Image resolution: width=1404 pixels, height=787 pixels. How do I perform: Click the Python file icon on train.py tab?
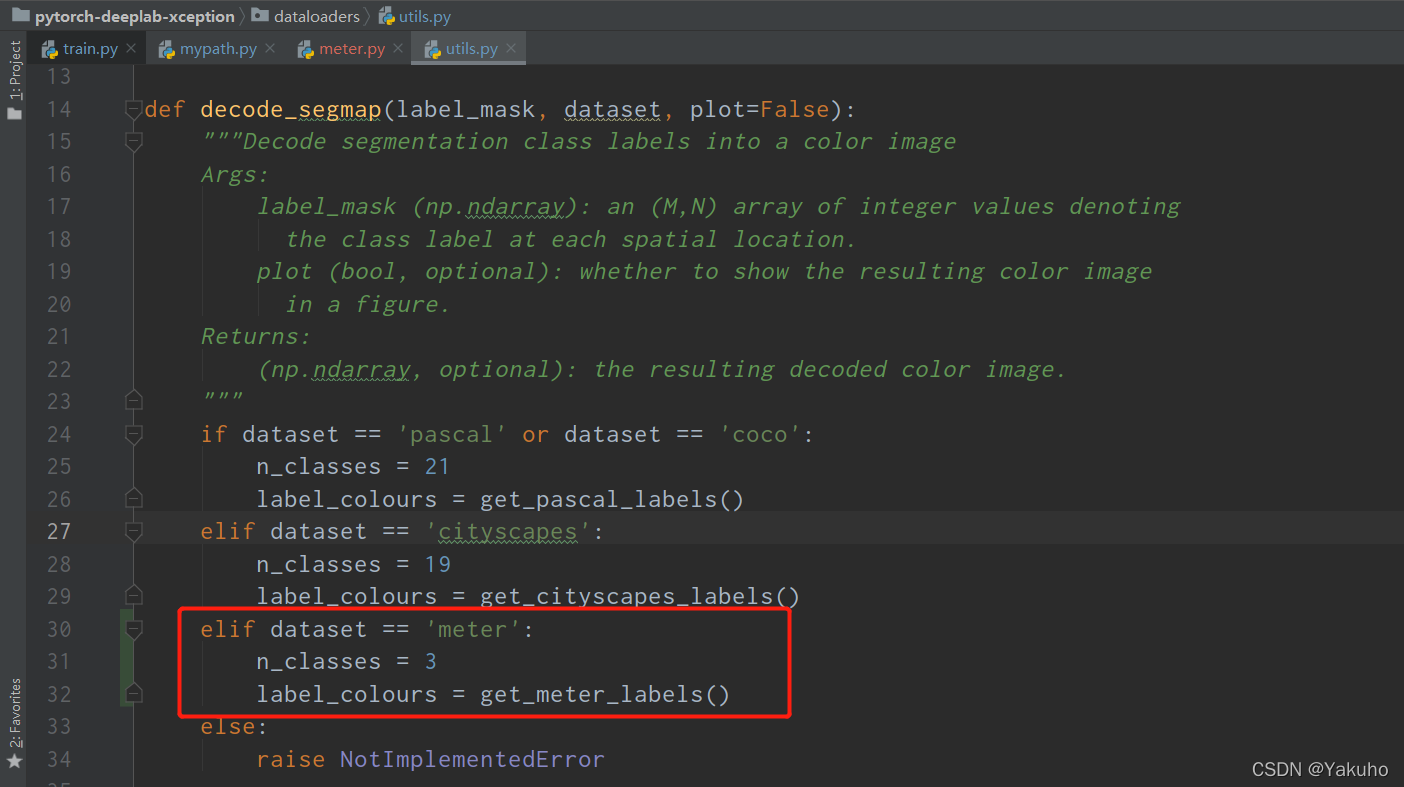[x=50, y=49]
